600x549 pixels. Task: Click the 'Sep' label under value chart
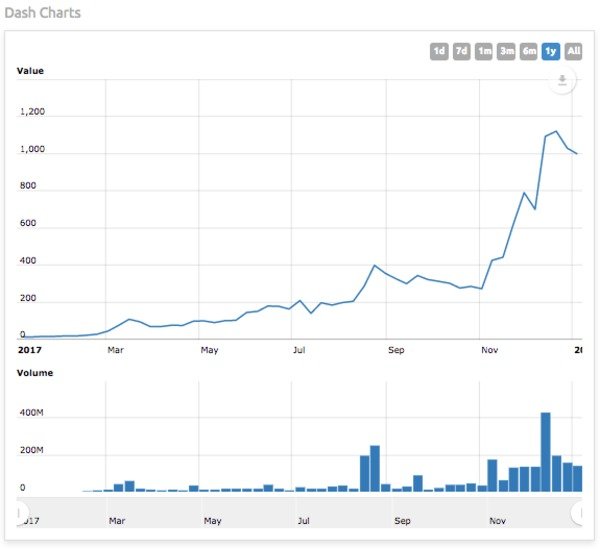[x=396, y=350]
